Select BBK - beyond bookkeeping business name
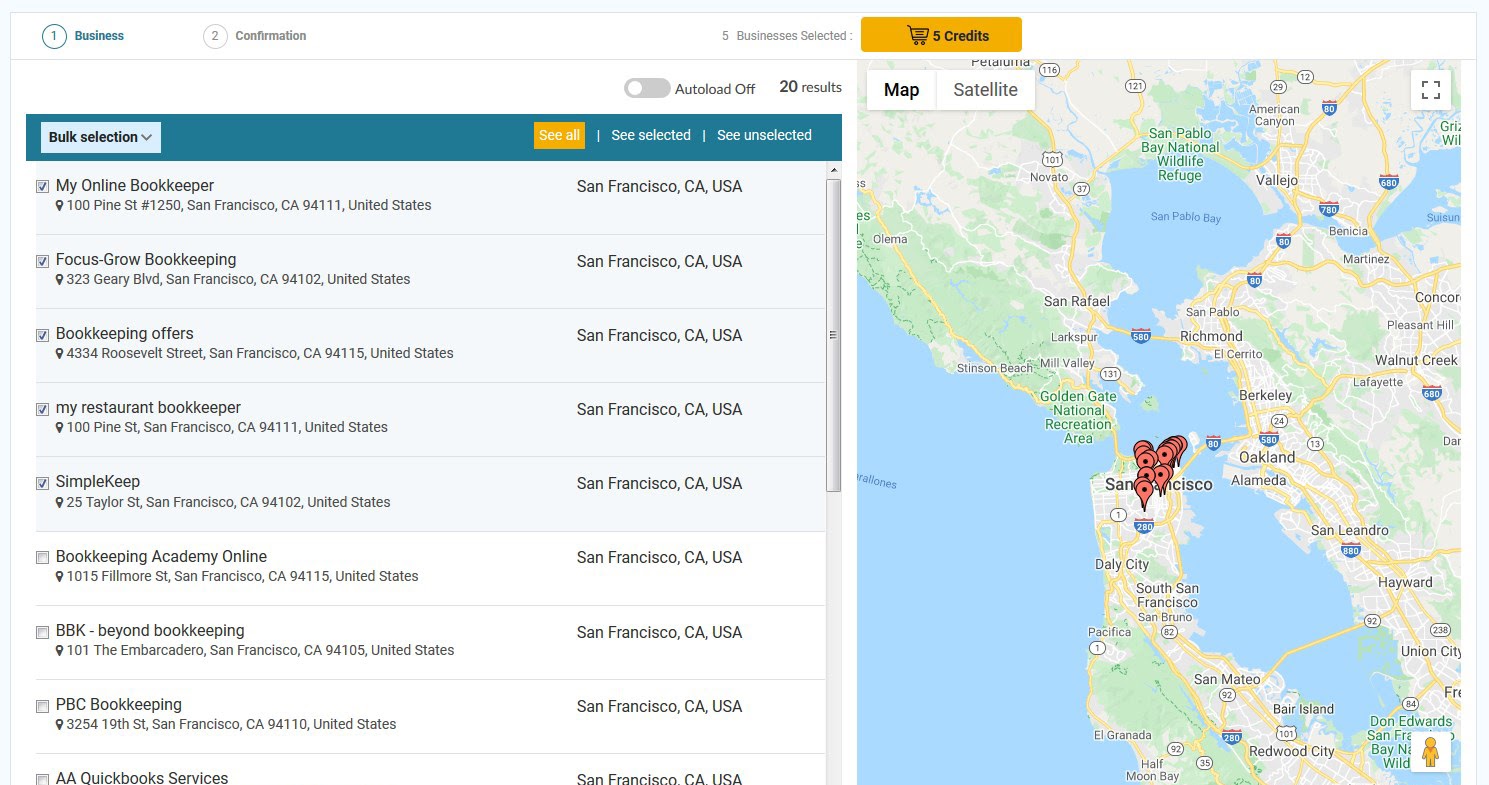1489x785 pixels. (150, 631)
